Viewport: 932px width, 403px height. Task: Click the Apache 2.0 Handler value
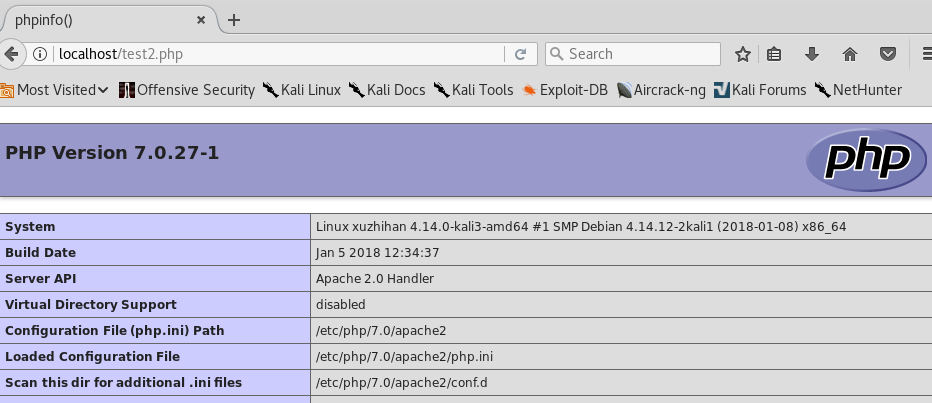point(375,278)
